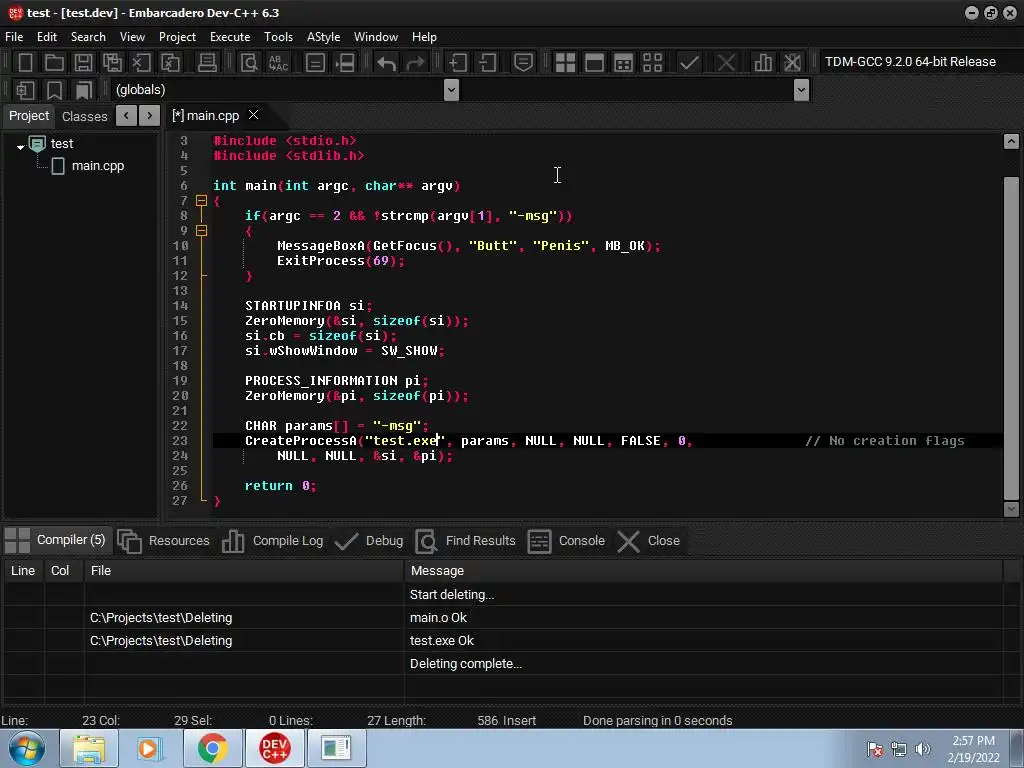Click the New source file icon
The image size is (1024, 768).
point(25,63)
